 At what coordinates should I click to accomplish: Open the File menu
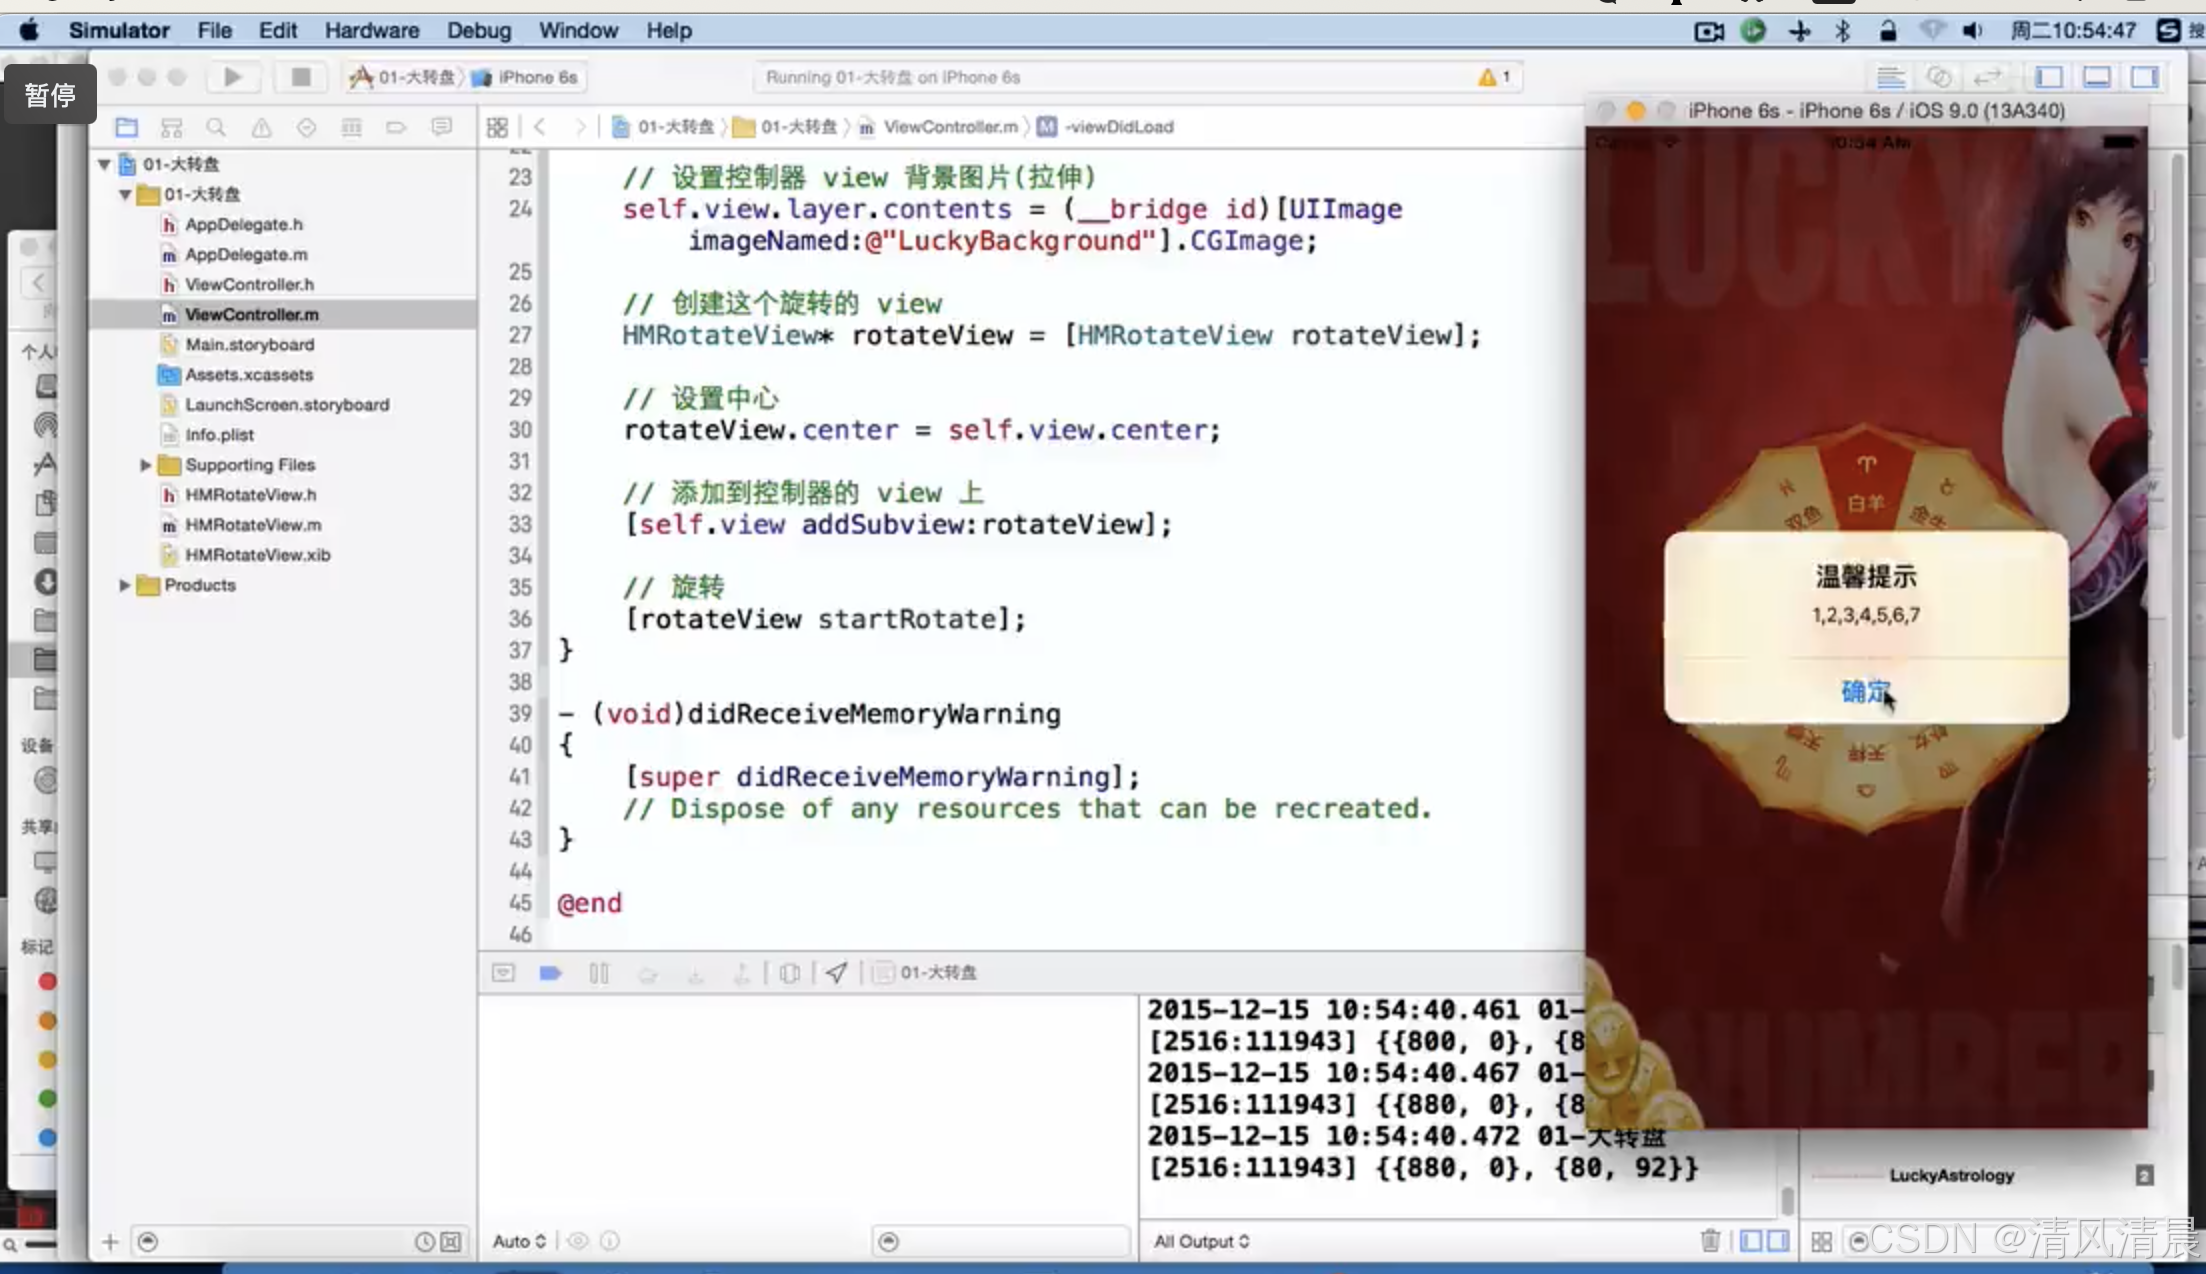click(214, 31)
